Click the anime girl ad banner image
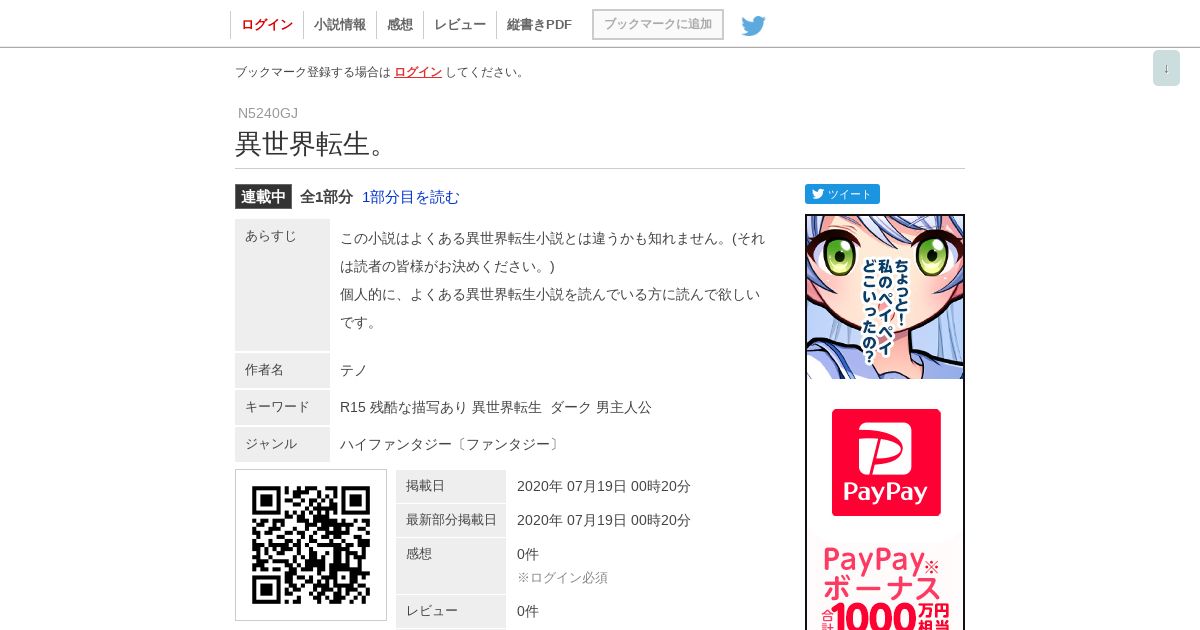1200x630 pixels. [x=885, y=297]
